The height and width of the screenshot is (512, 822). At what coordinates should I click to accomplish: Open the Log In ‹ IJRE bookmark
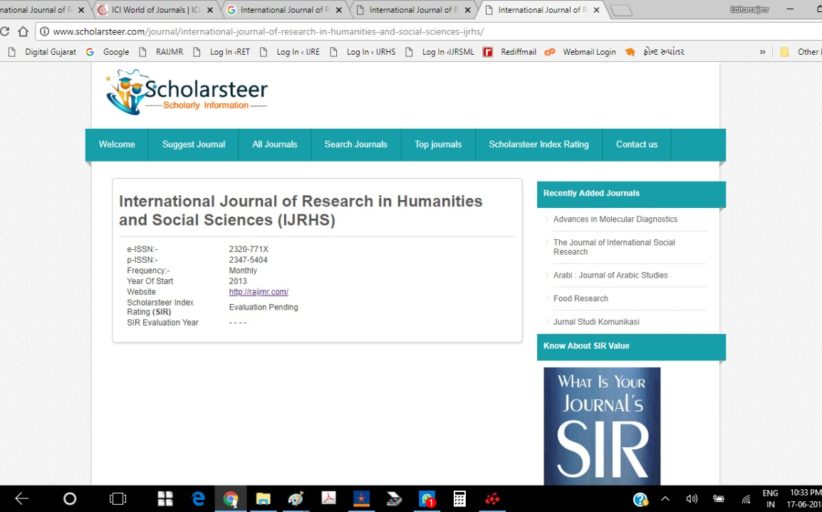tap(289, 52)
